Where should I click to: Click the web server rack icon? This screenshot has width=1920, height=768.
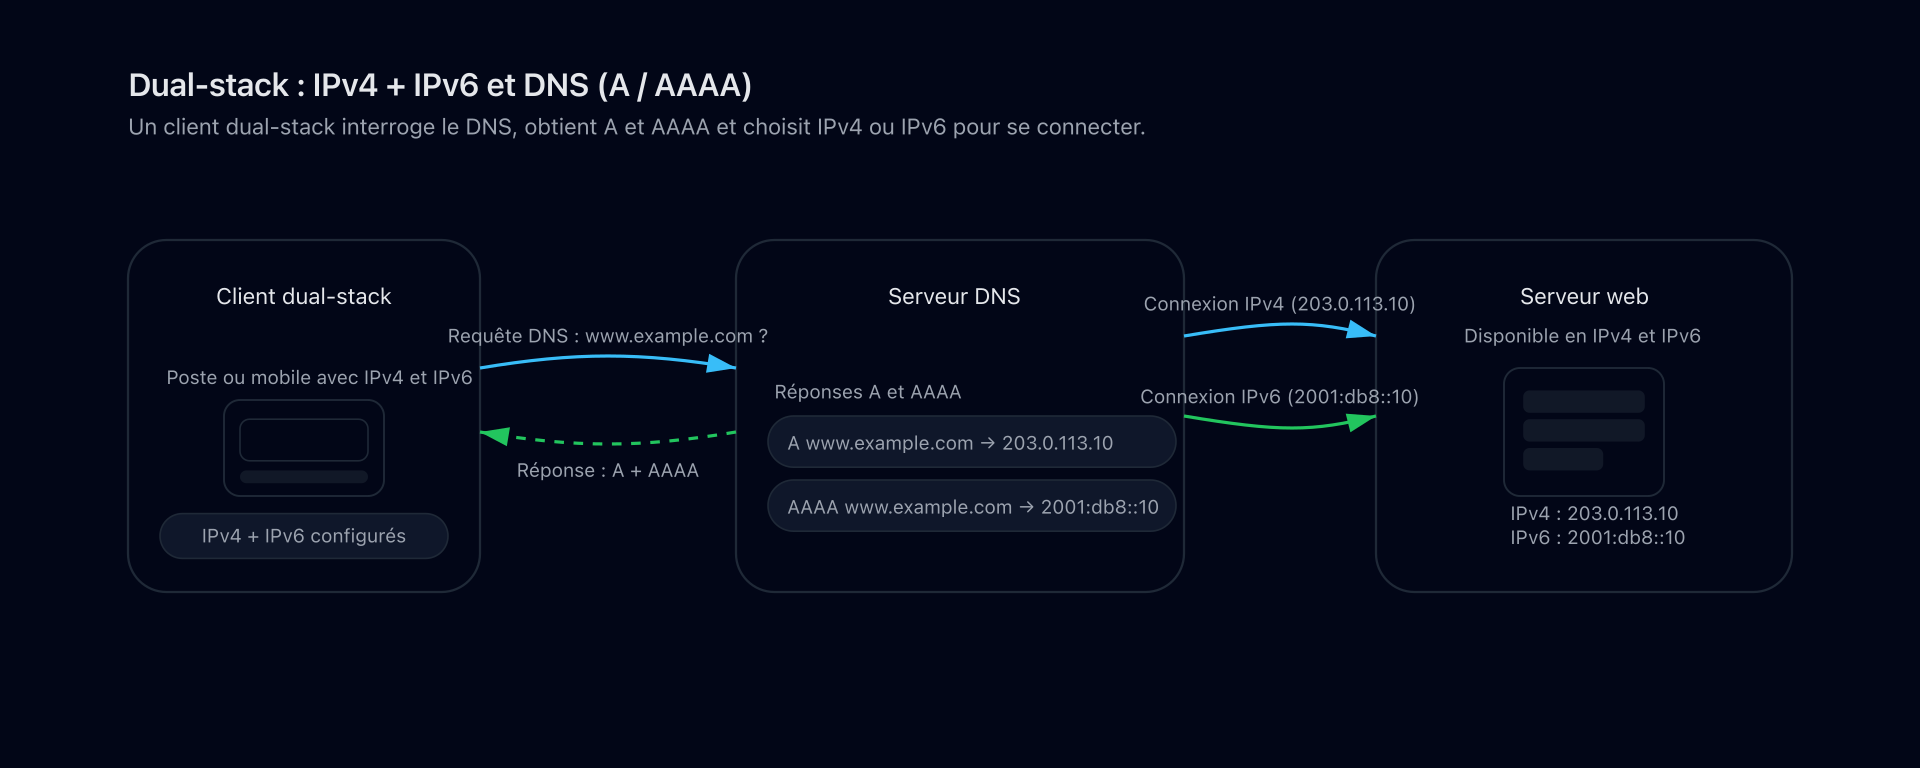(1583, 431)
